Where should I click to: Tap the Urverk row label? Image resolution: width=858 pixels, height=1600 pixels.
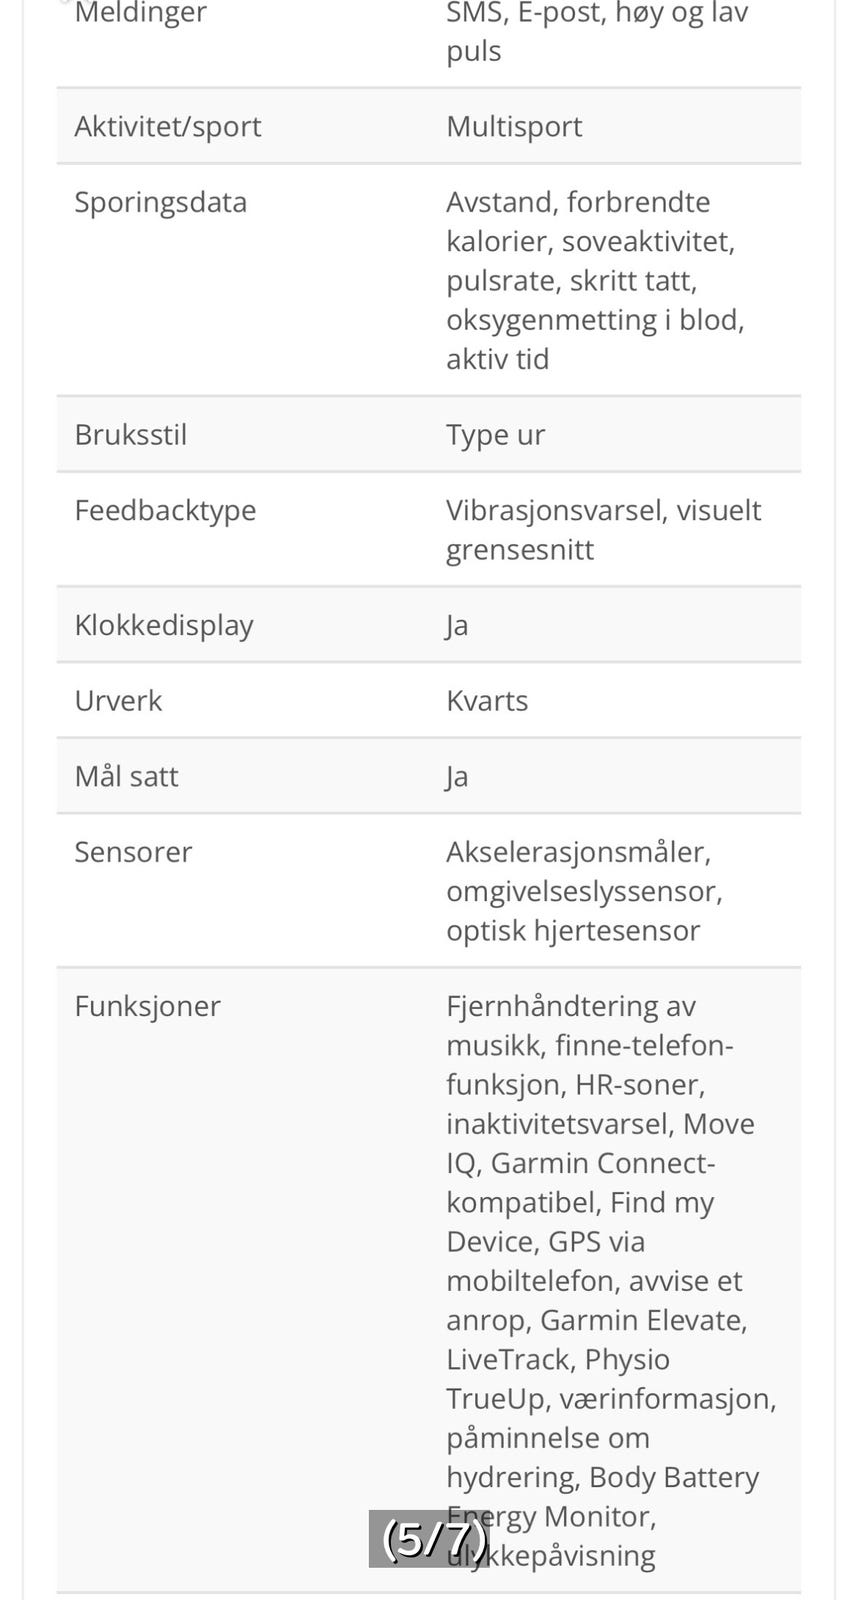[118, 701]
